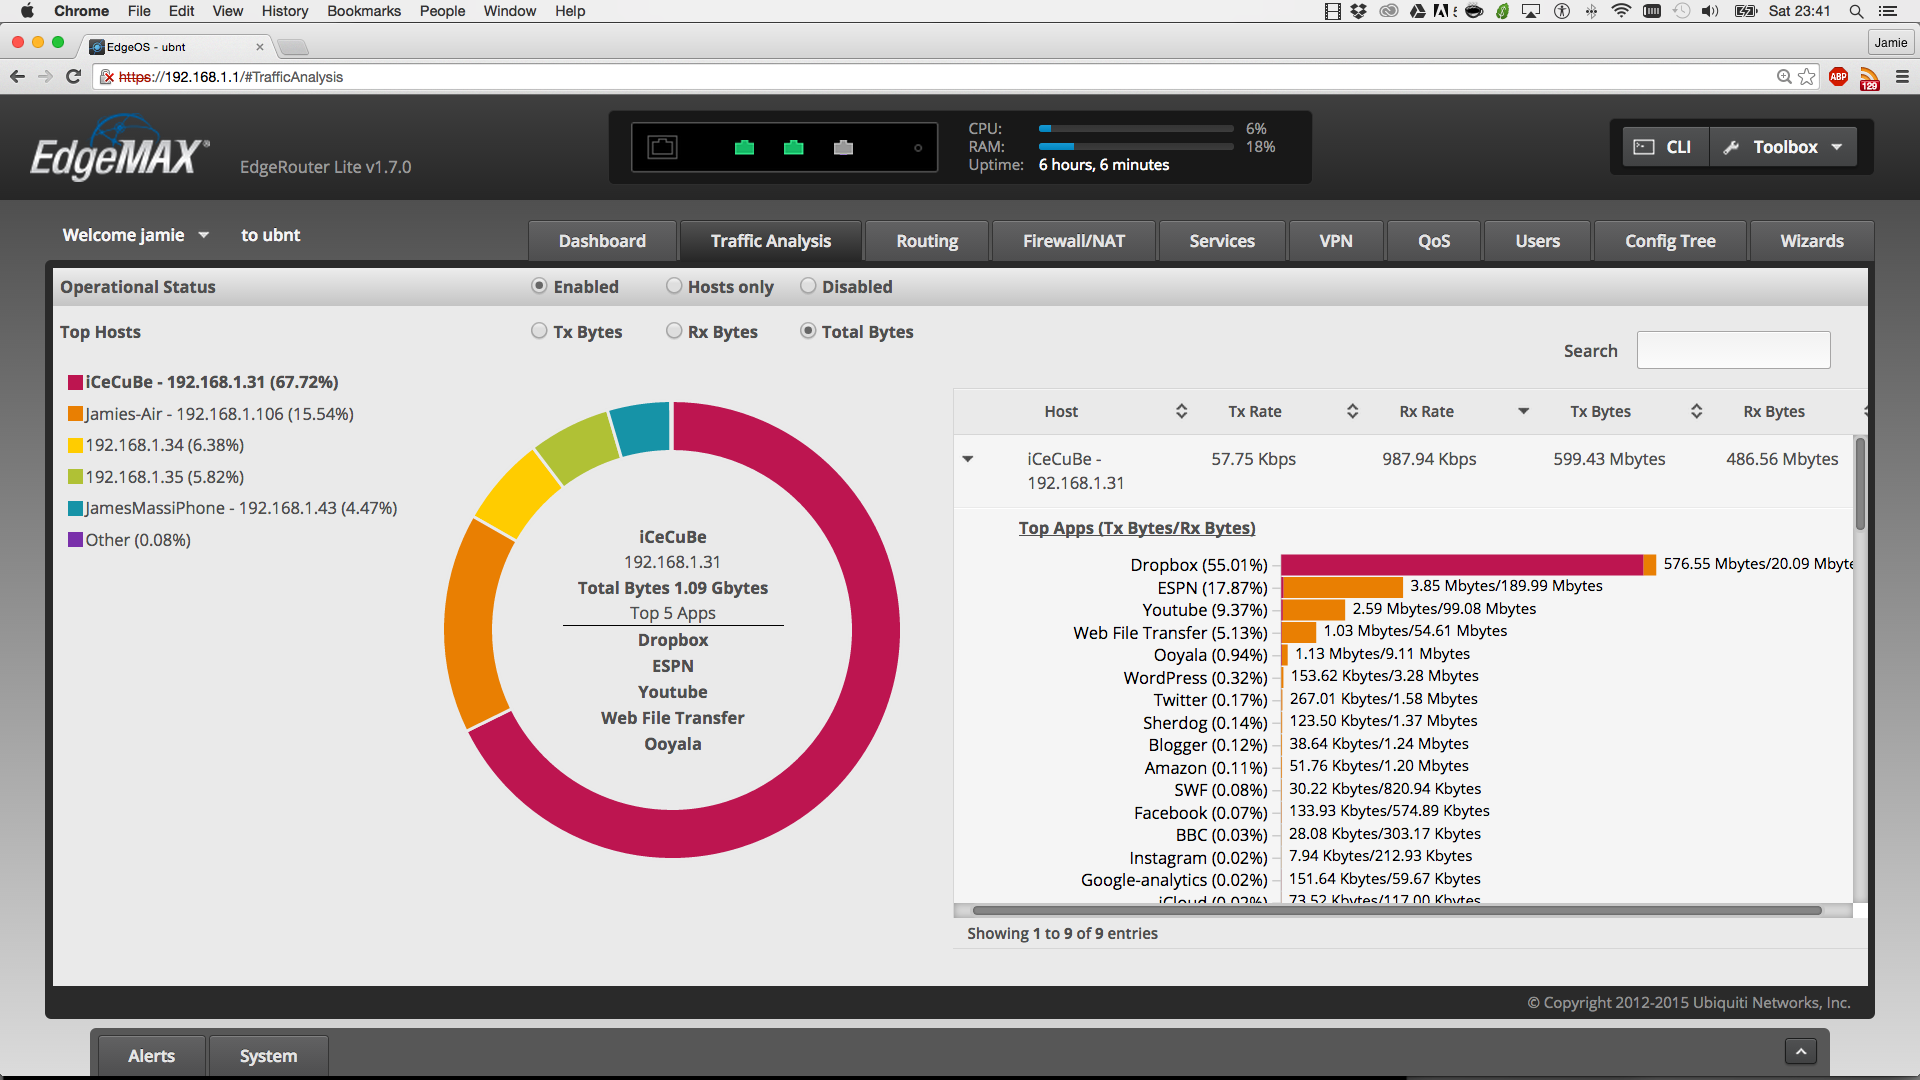Screen dimensions: 1920x1080
Task: Open the CLI terminal button
Action: click(x=1664, y=147)
